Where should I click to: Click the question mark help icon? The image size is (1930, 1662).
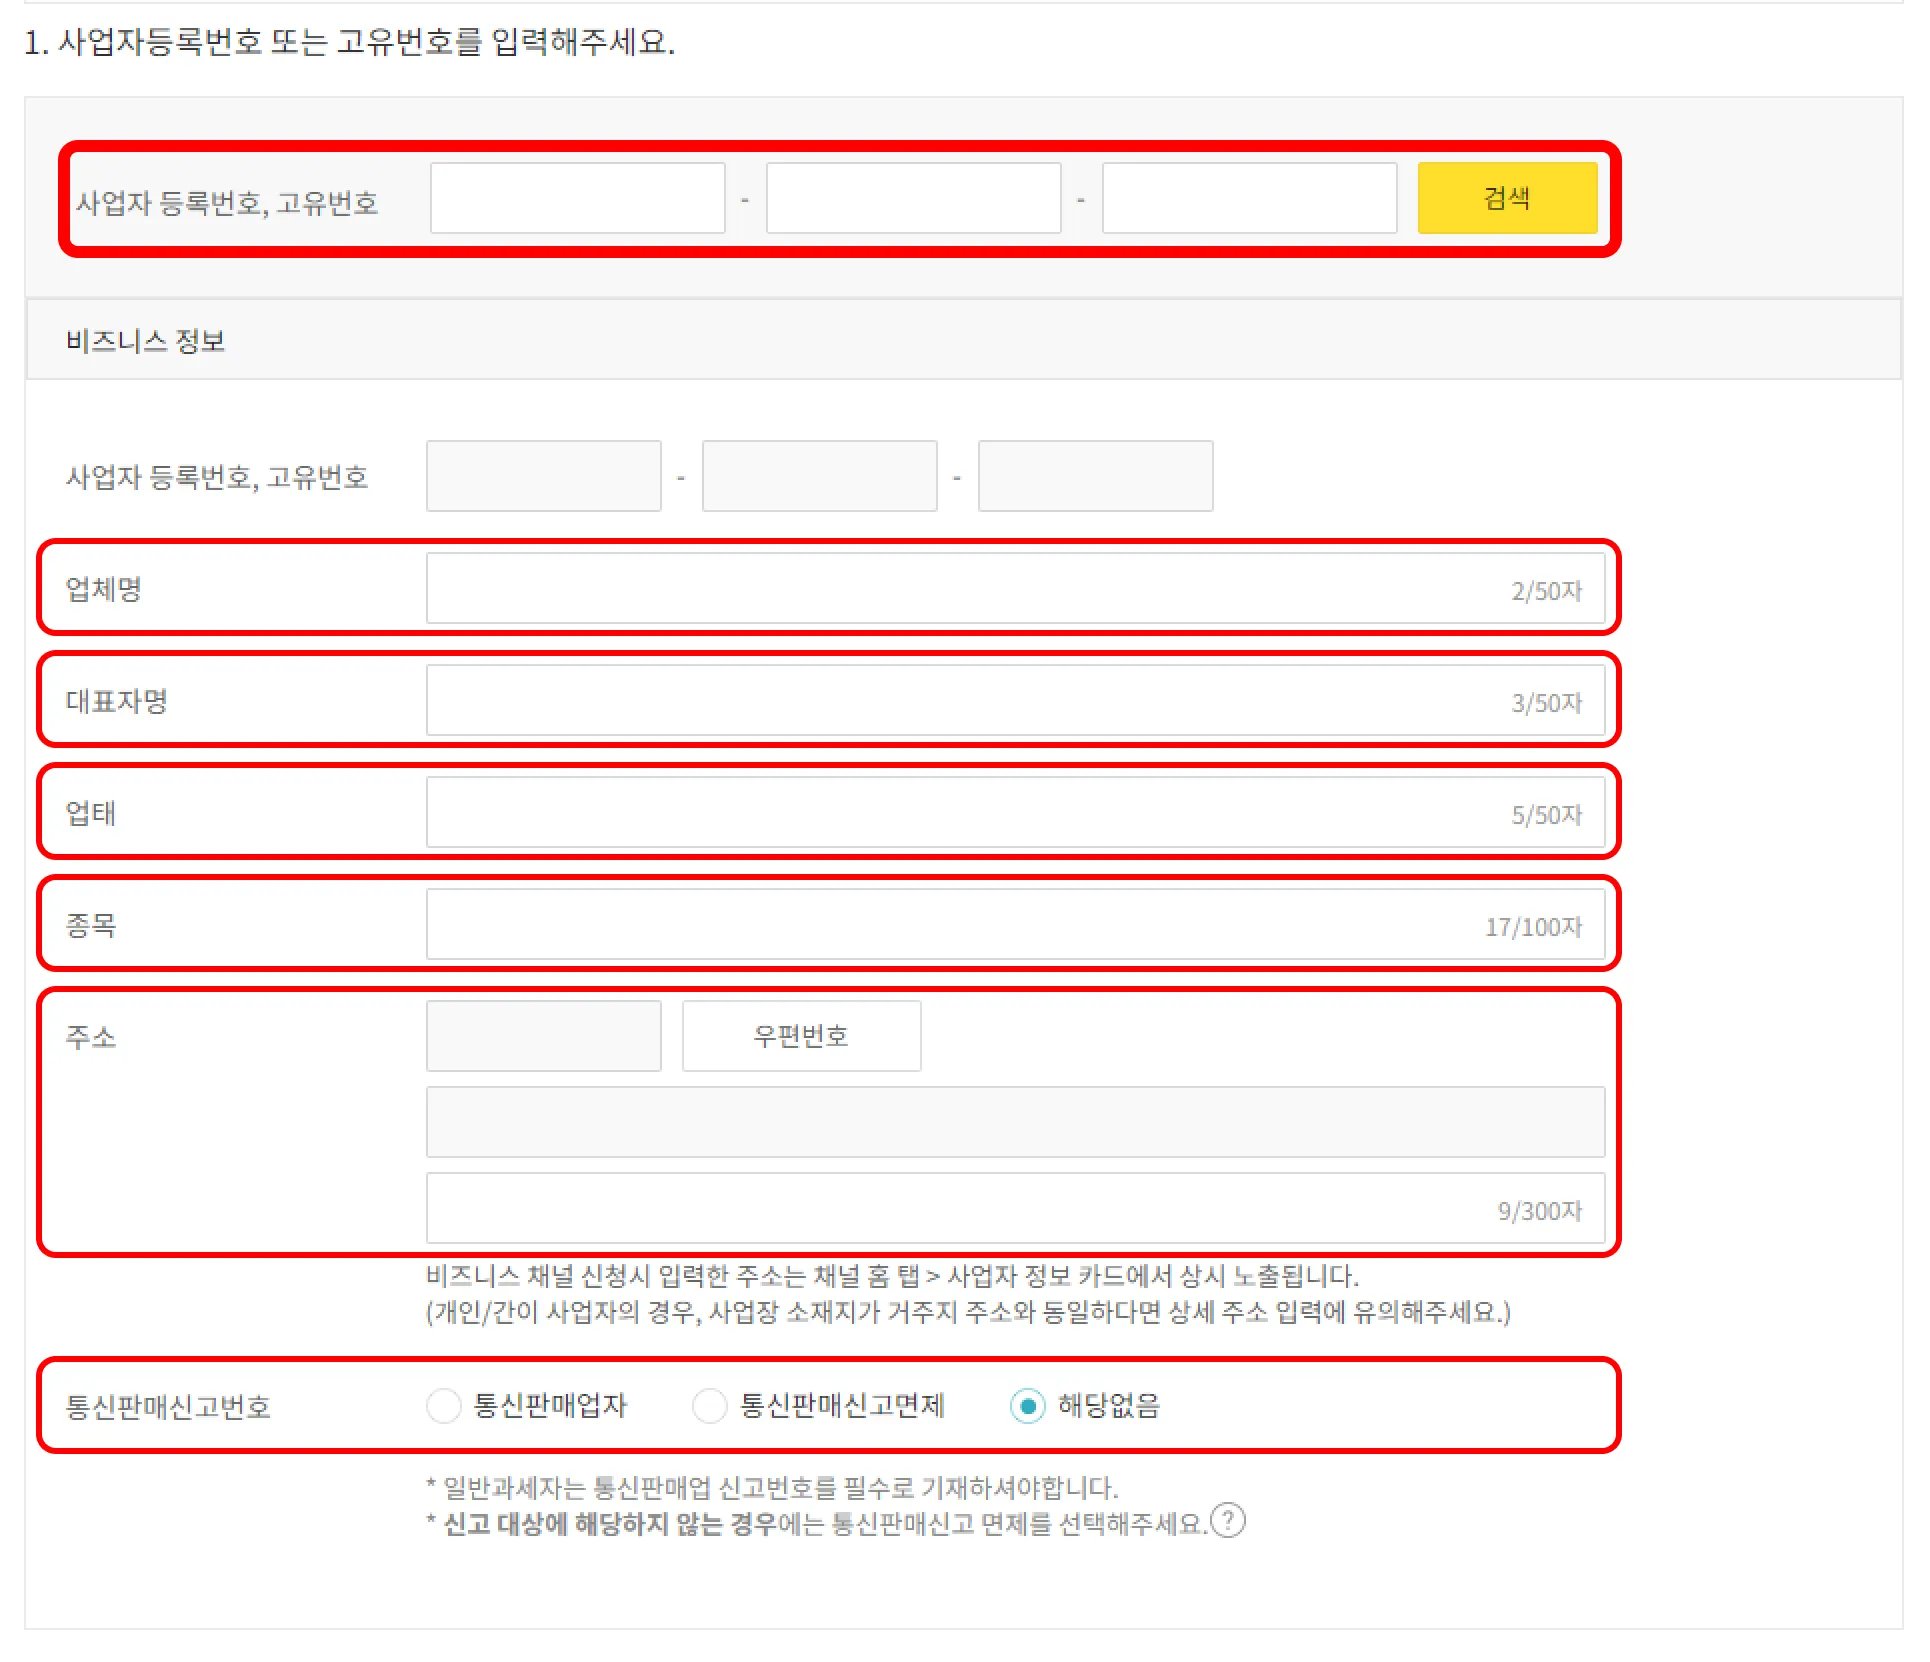click(x=1227, y=1520)
